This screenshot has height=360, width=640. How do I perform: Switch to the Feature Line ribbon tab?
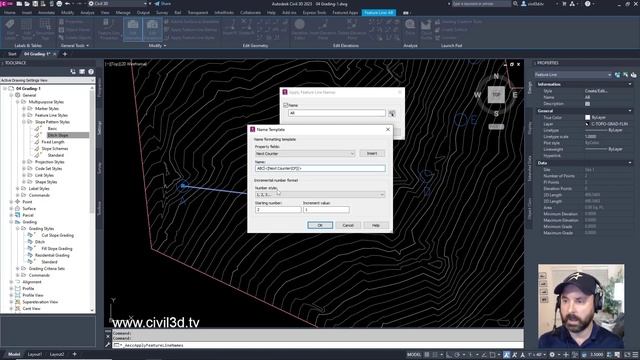coord(378,13)
